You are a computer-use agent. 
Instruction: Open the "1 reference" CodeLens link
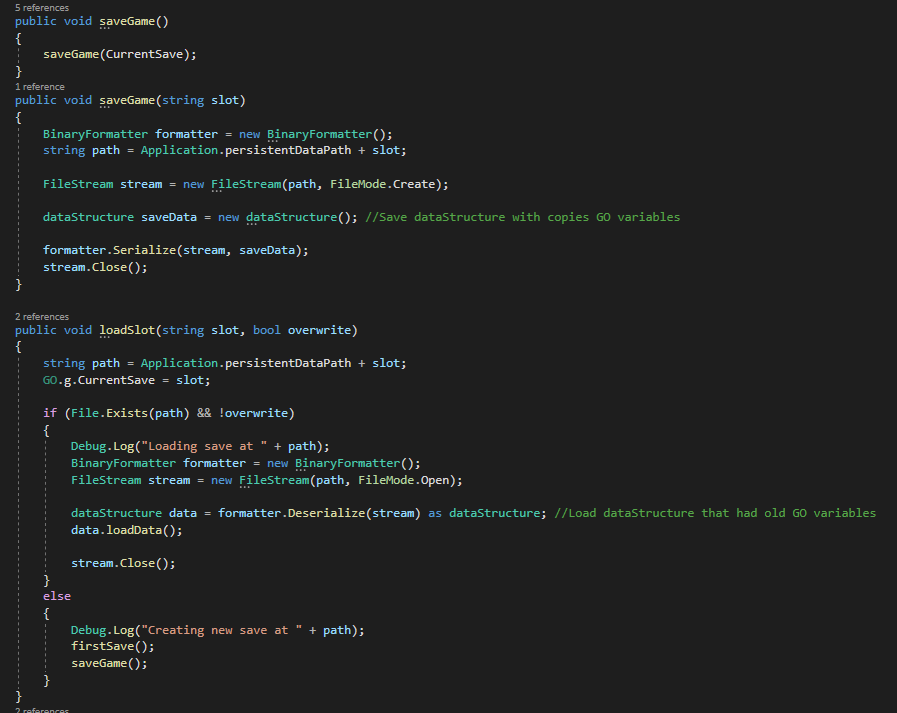coord(39,86)
